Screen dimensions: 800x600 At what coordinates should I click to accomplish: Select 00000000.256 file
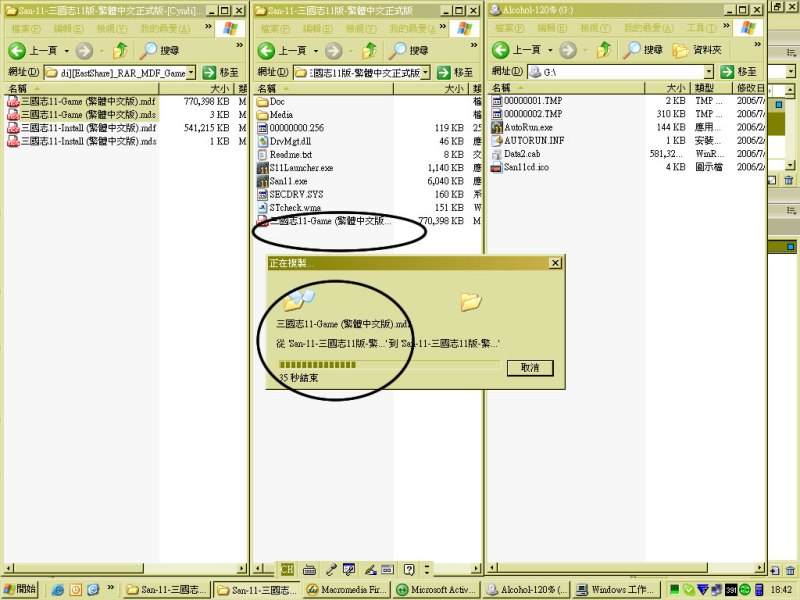pyautogui.click(x=291, y=128)
